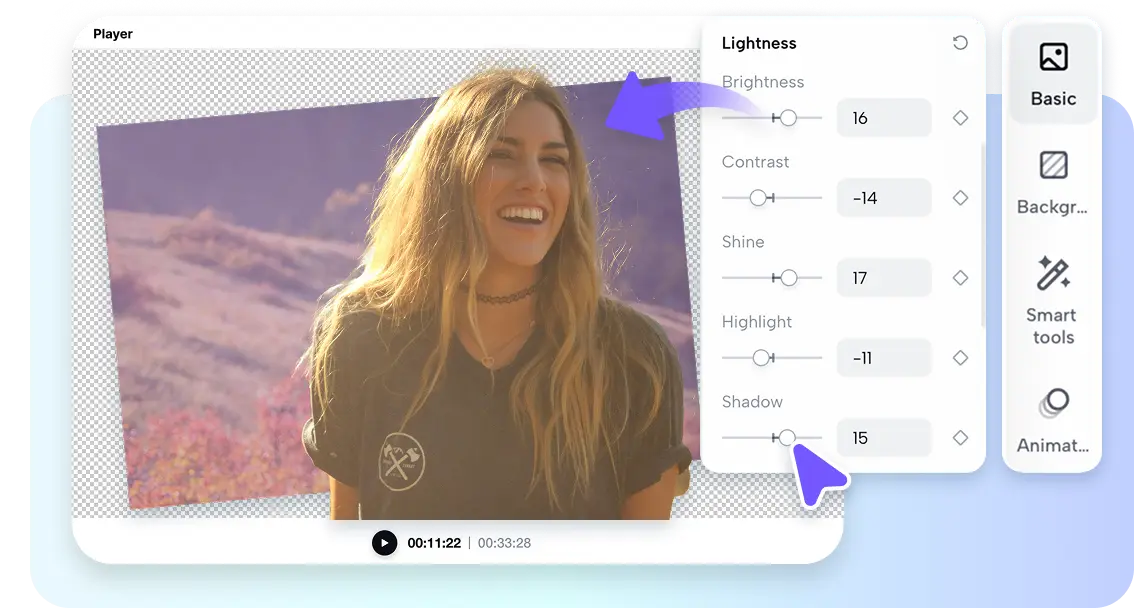Click the Shine value field showing 17

click(884, 277)
